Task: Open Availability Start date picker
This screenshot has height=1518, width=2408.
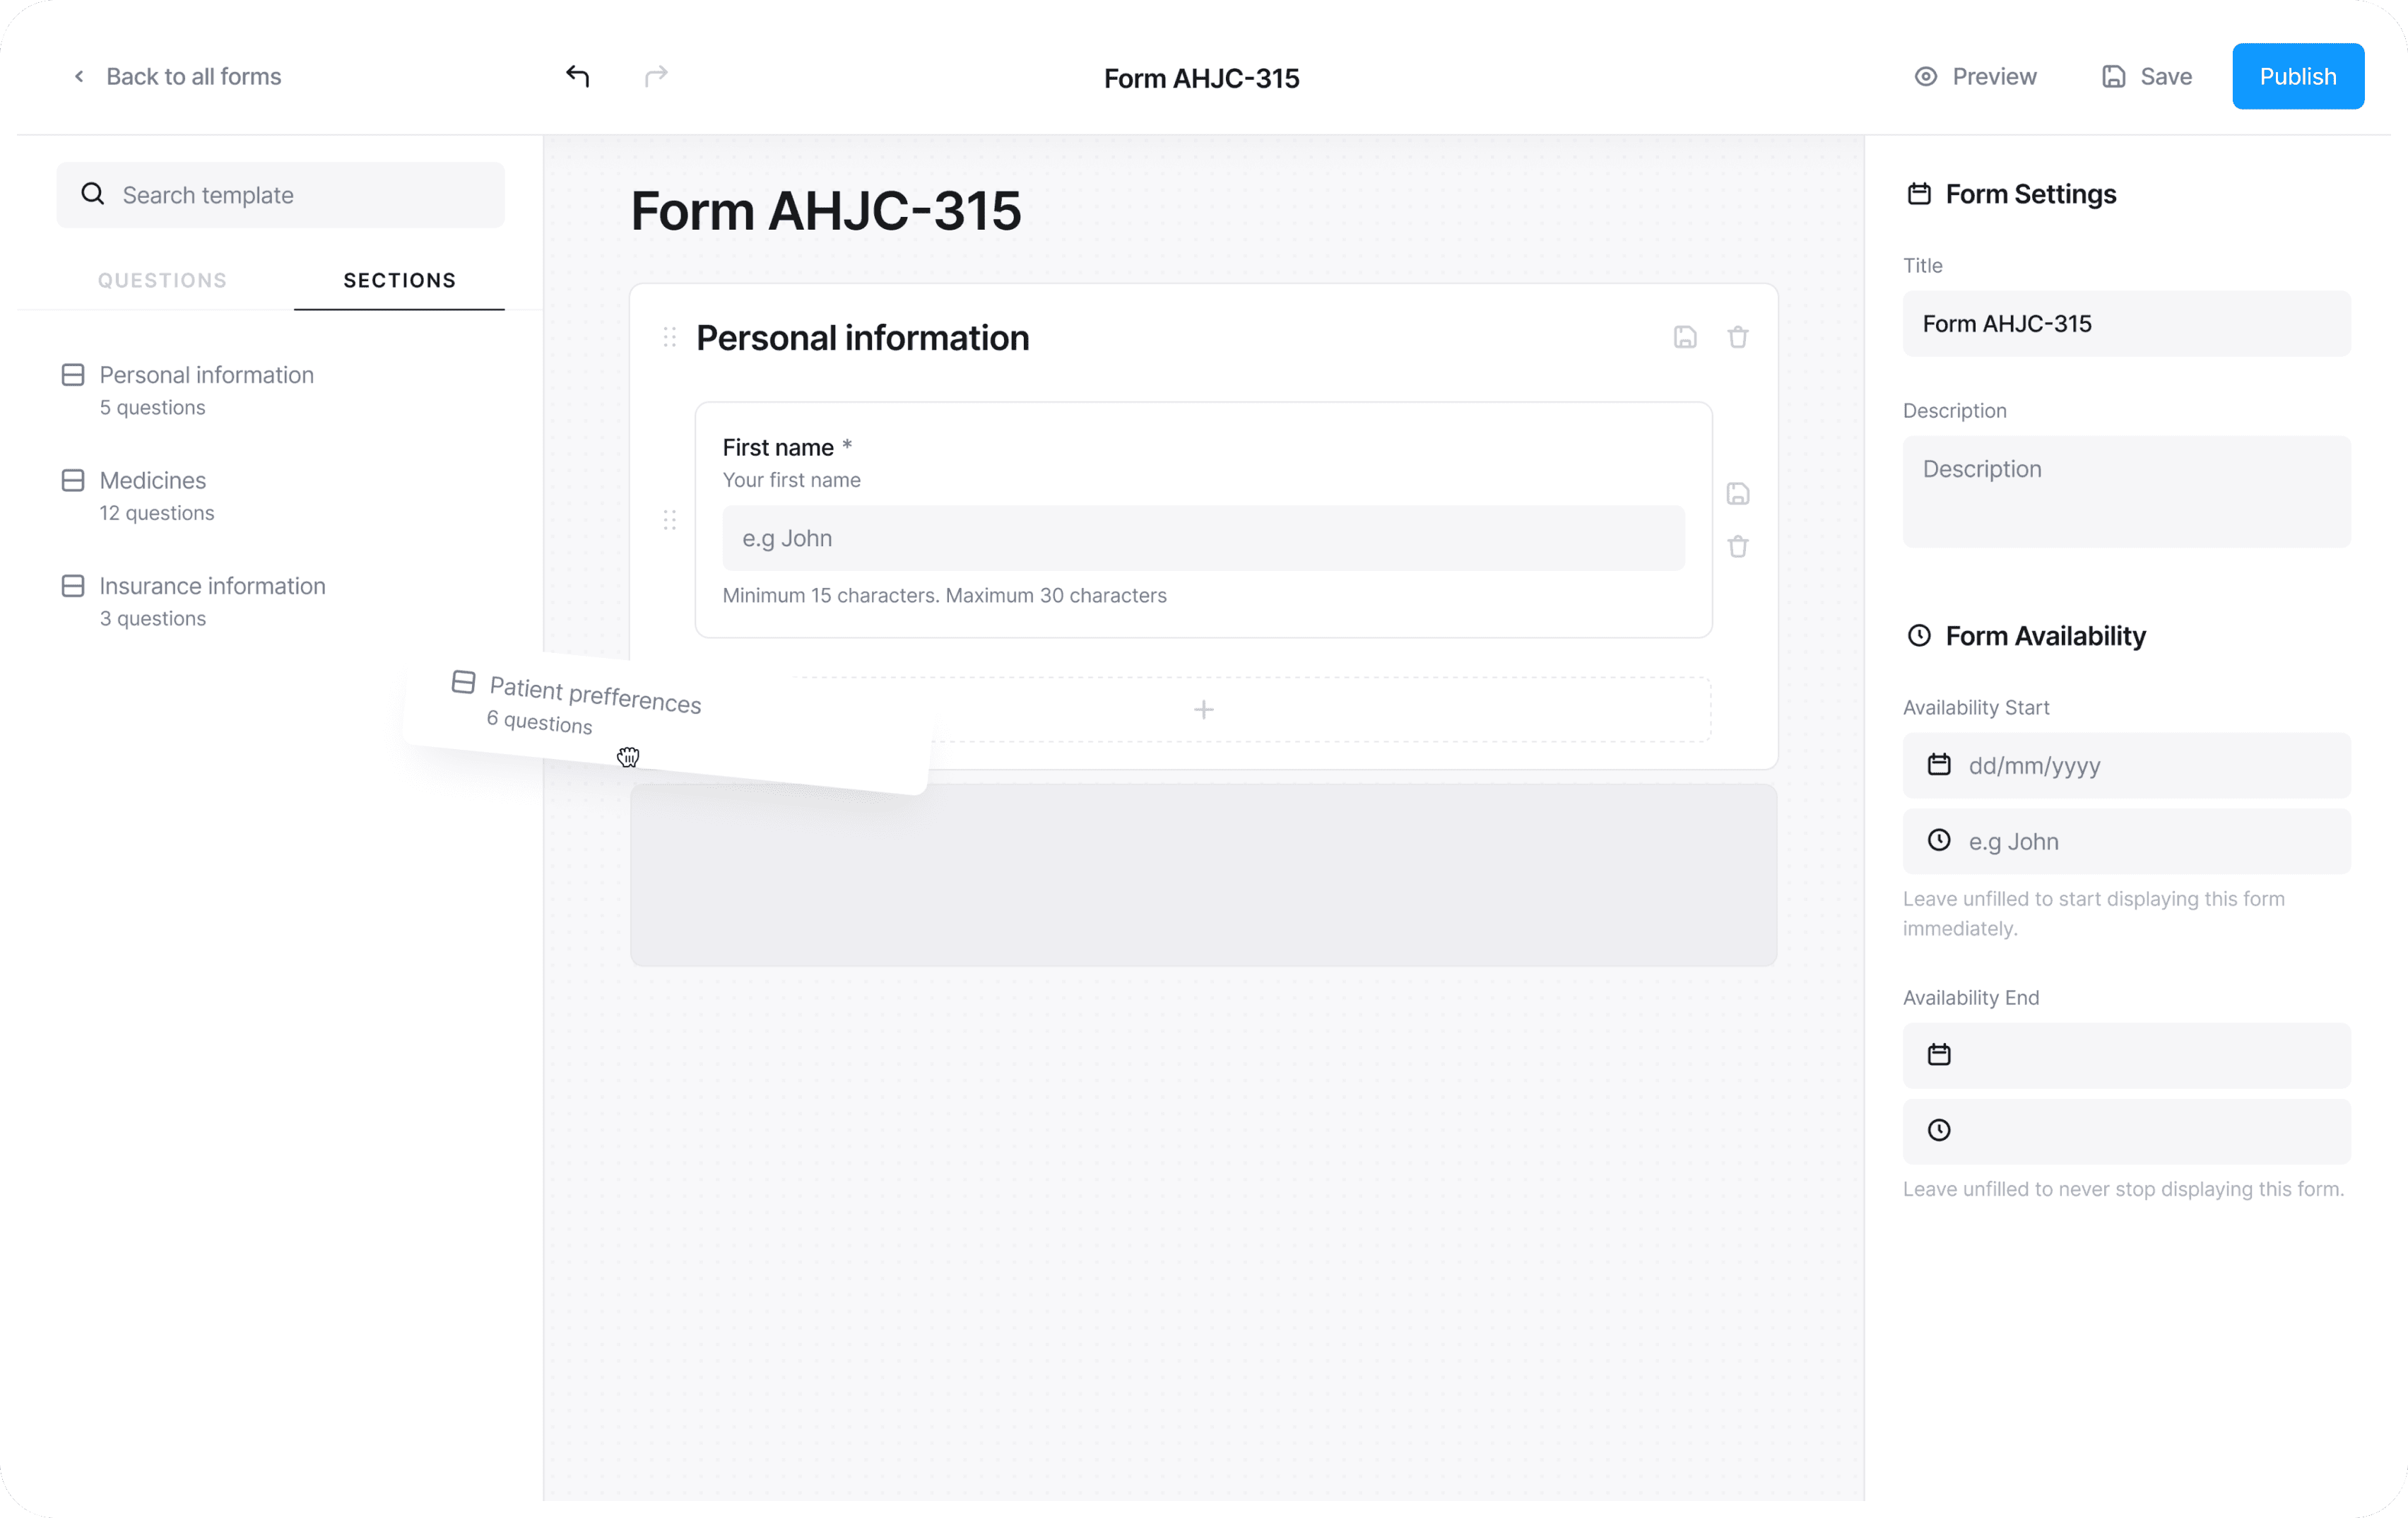Action: click(2126, 766)
